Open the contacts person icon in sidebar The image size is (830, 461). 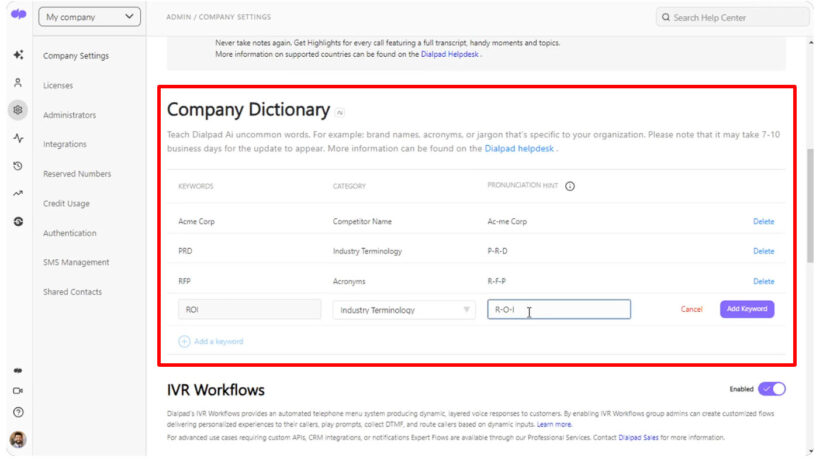coord(17,83)
